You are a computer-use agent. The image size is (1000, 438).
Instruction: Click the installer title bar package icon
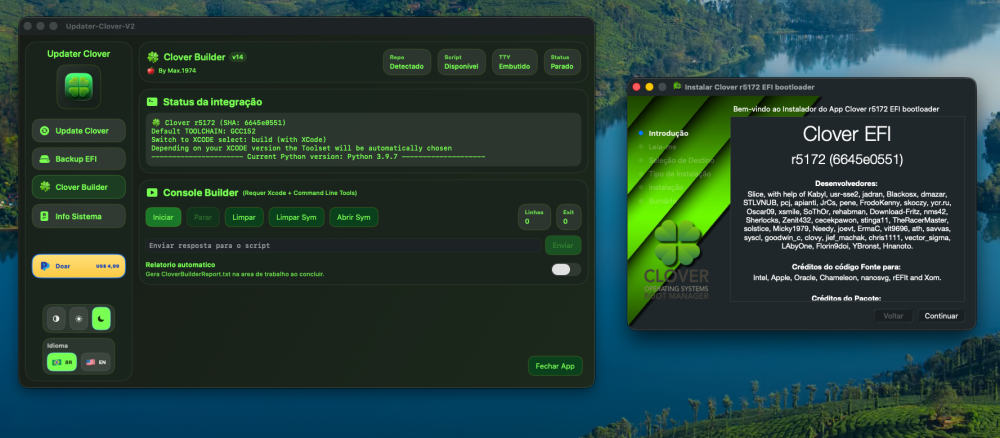coord(677,86)
